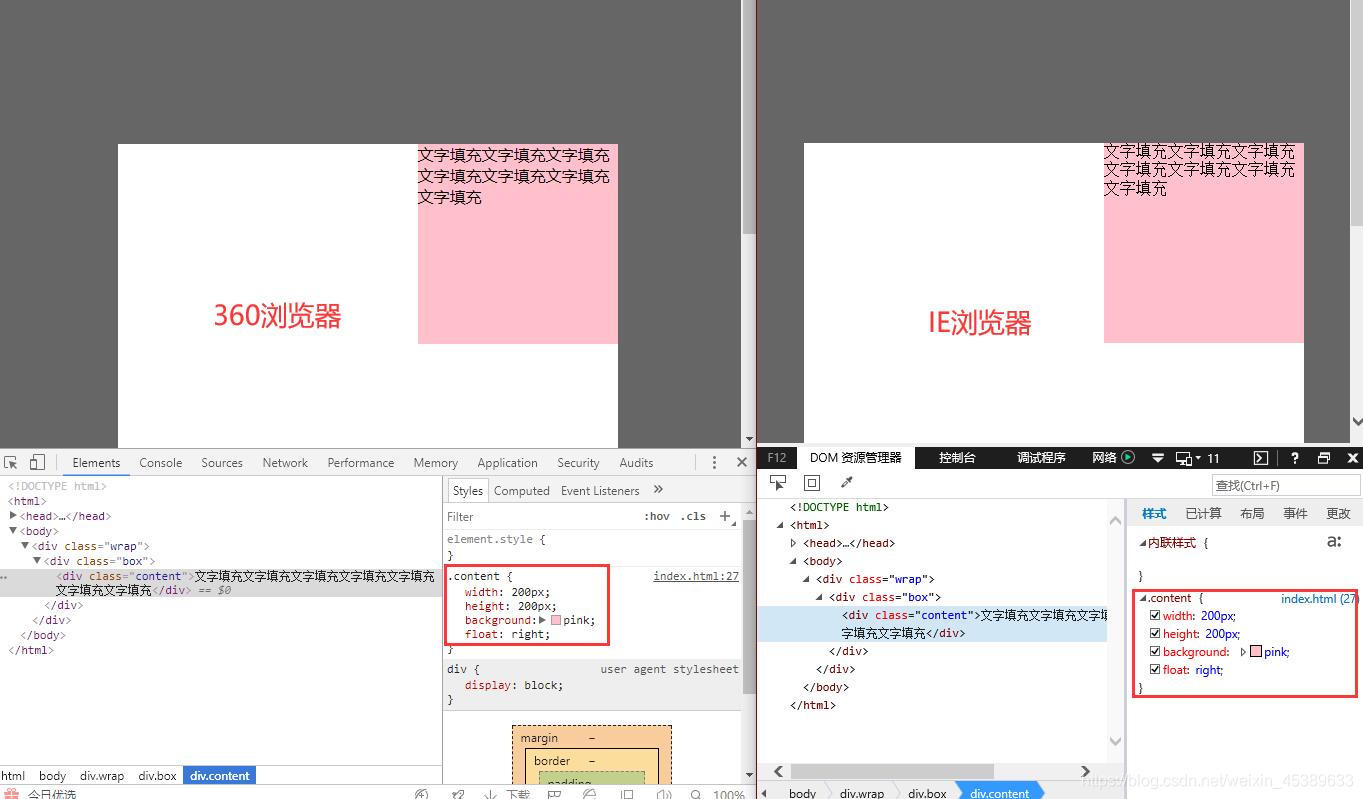Show more style tabs via double chevron

coord(658,489)
